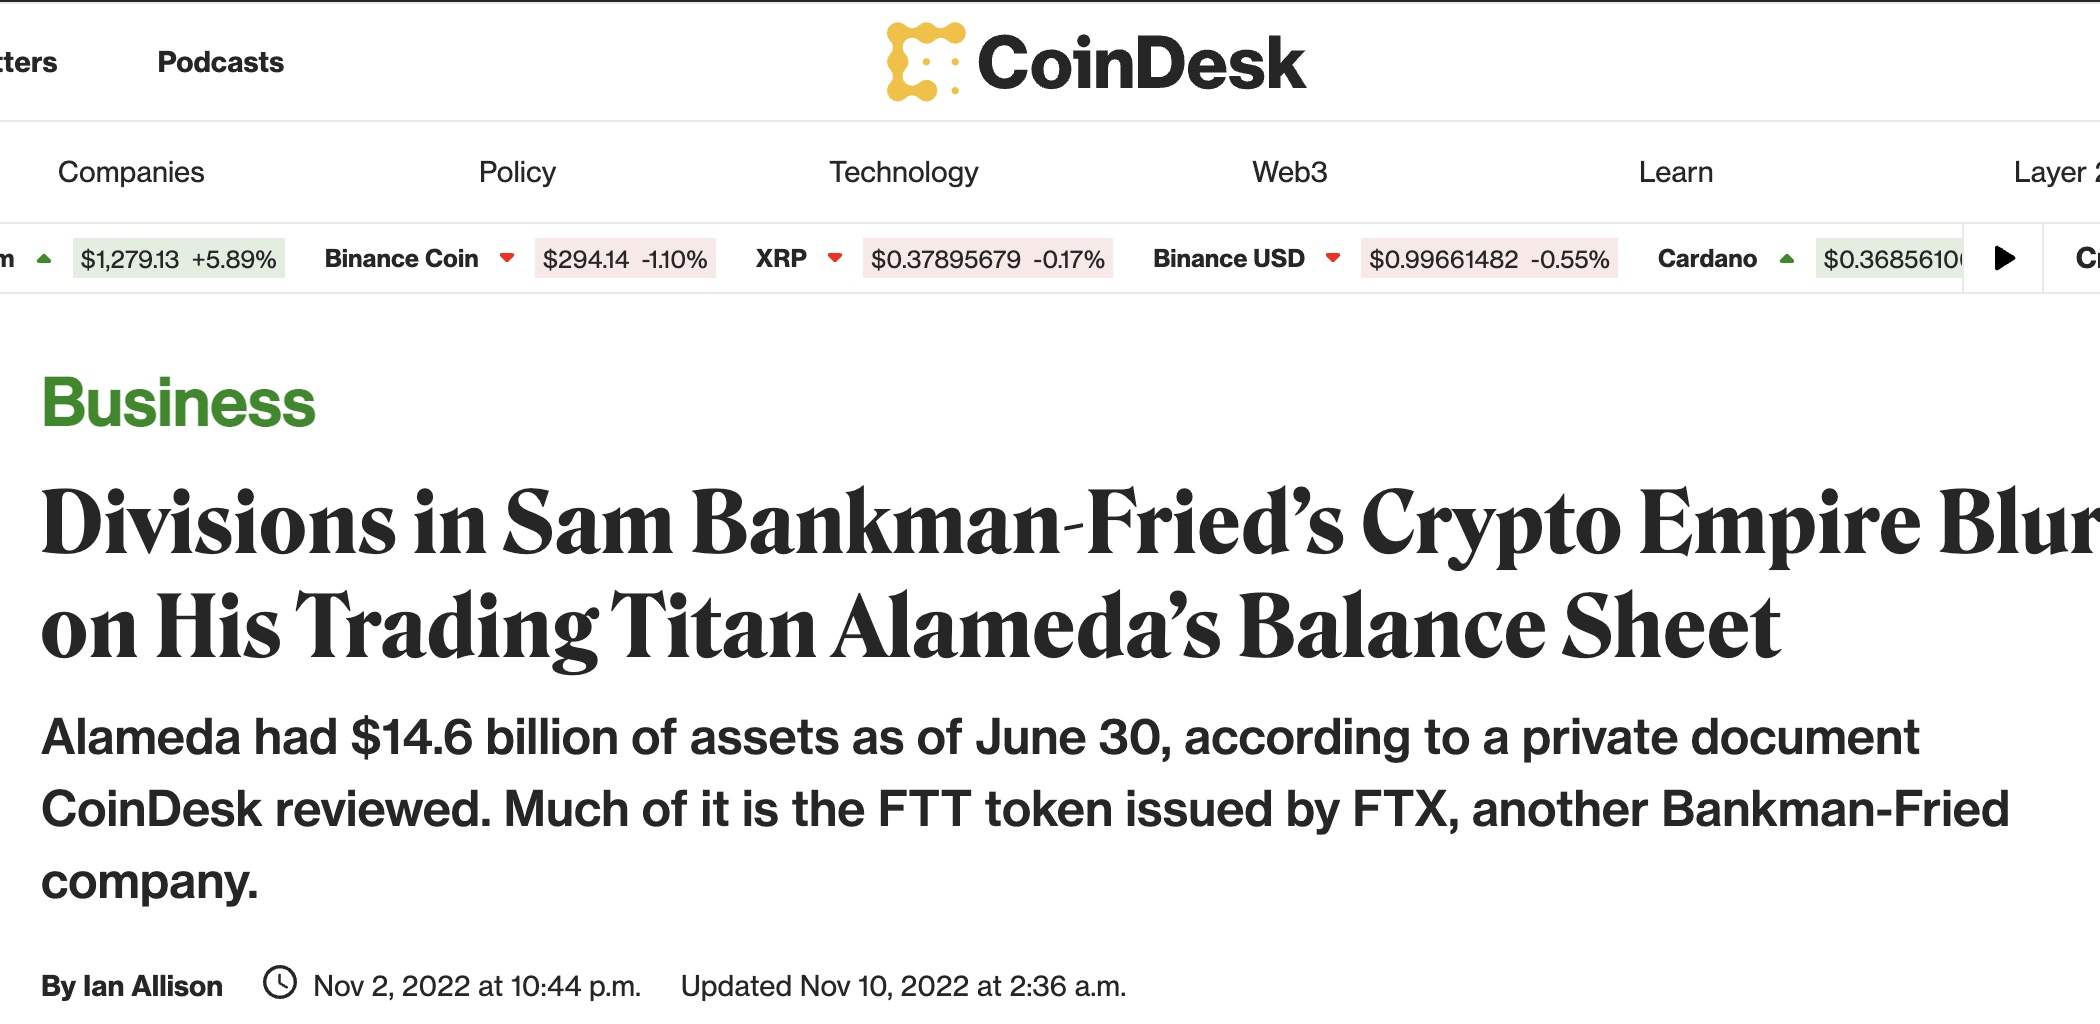The height and width of the screenshot is (1024, 2100).
Task: Select the Policy navigation tab
Action: pyautogui.click(x=517, y=172)
